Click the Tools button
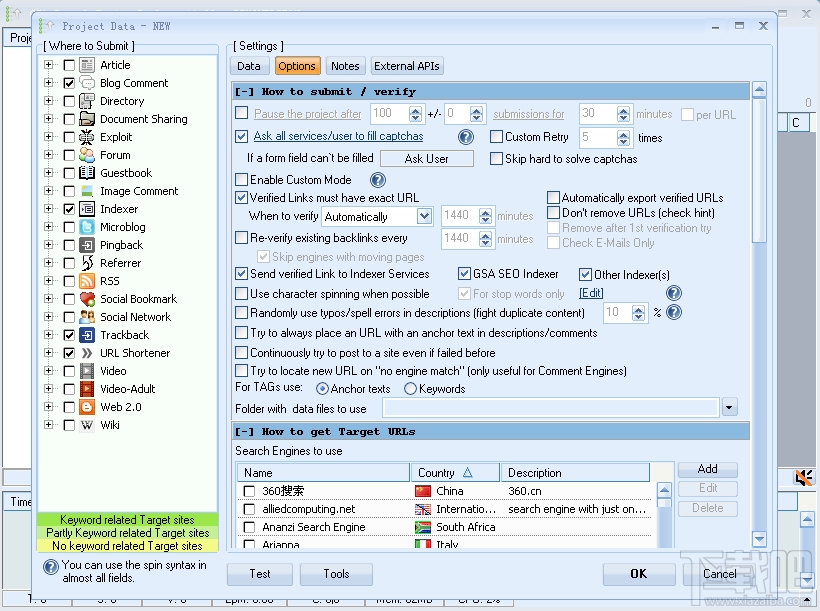The image size is (820, 611). (x=336, y=574)
